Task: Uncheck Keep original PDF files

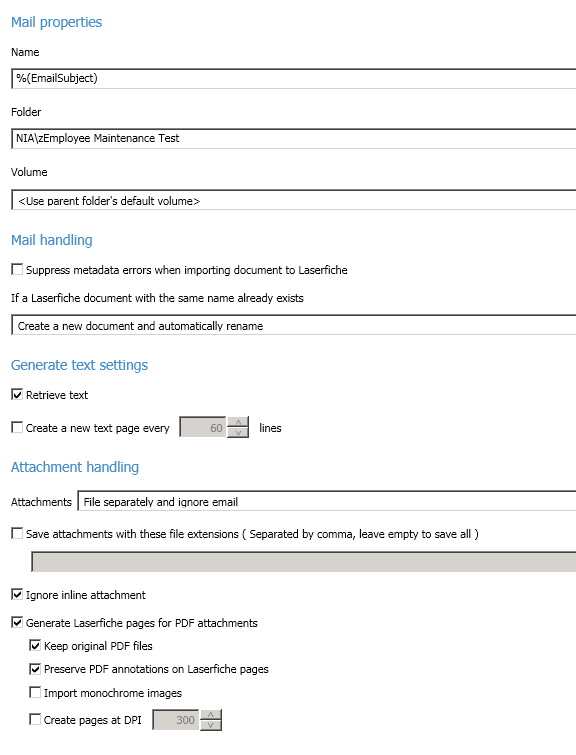Action: click(x=35, y=645)
